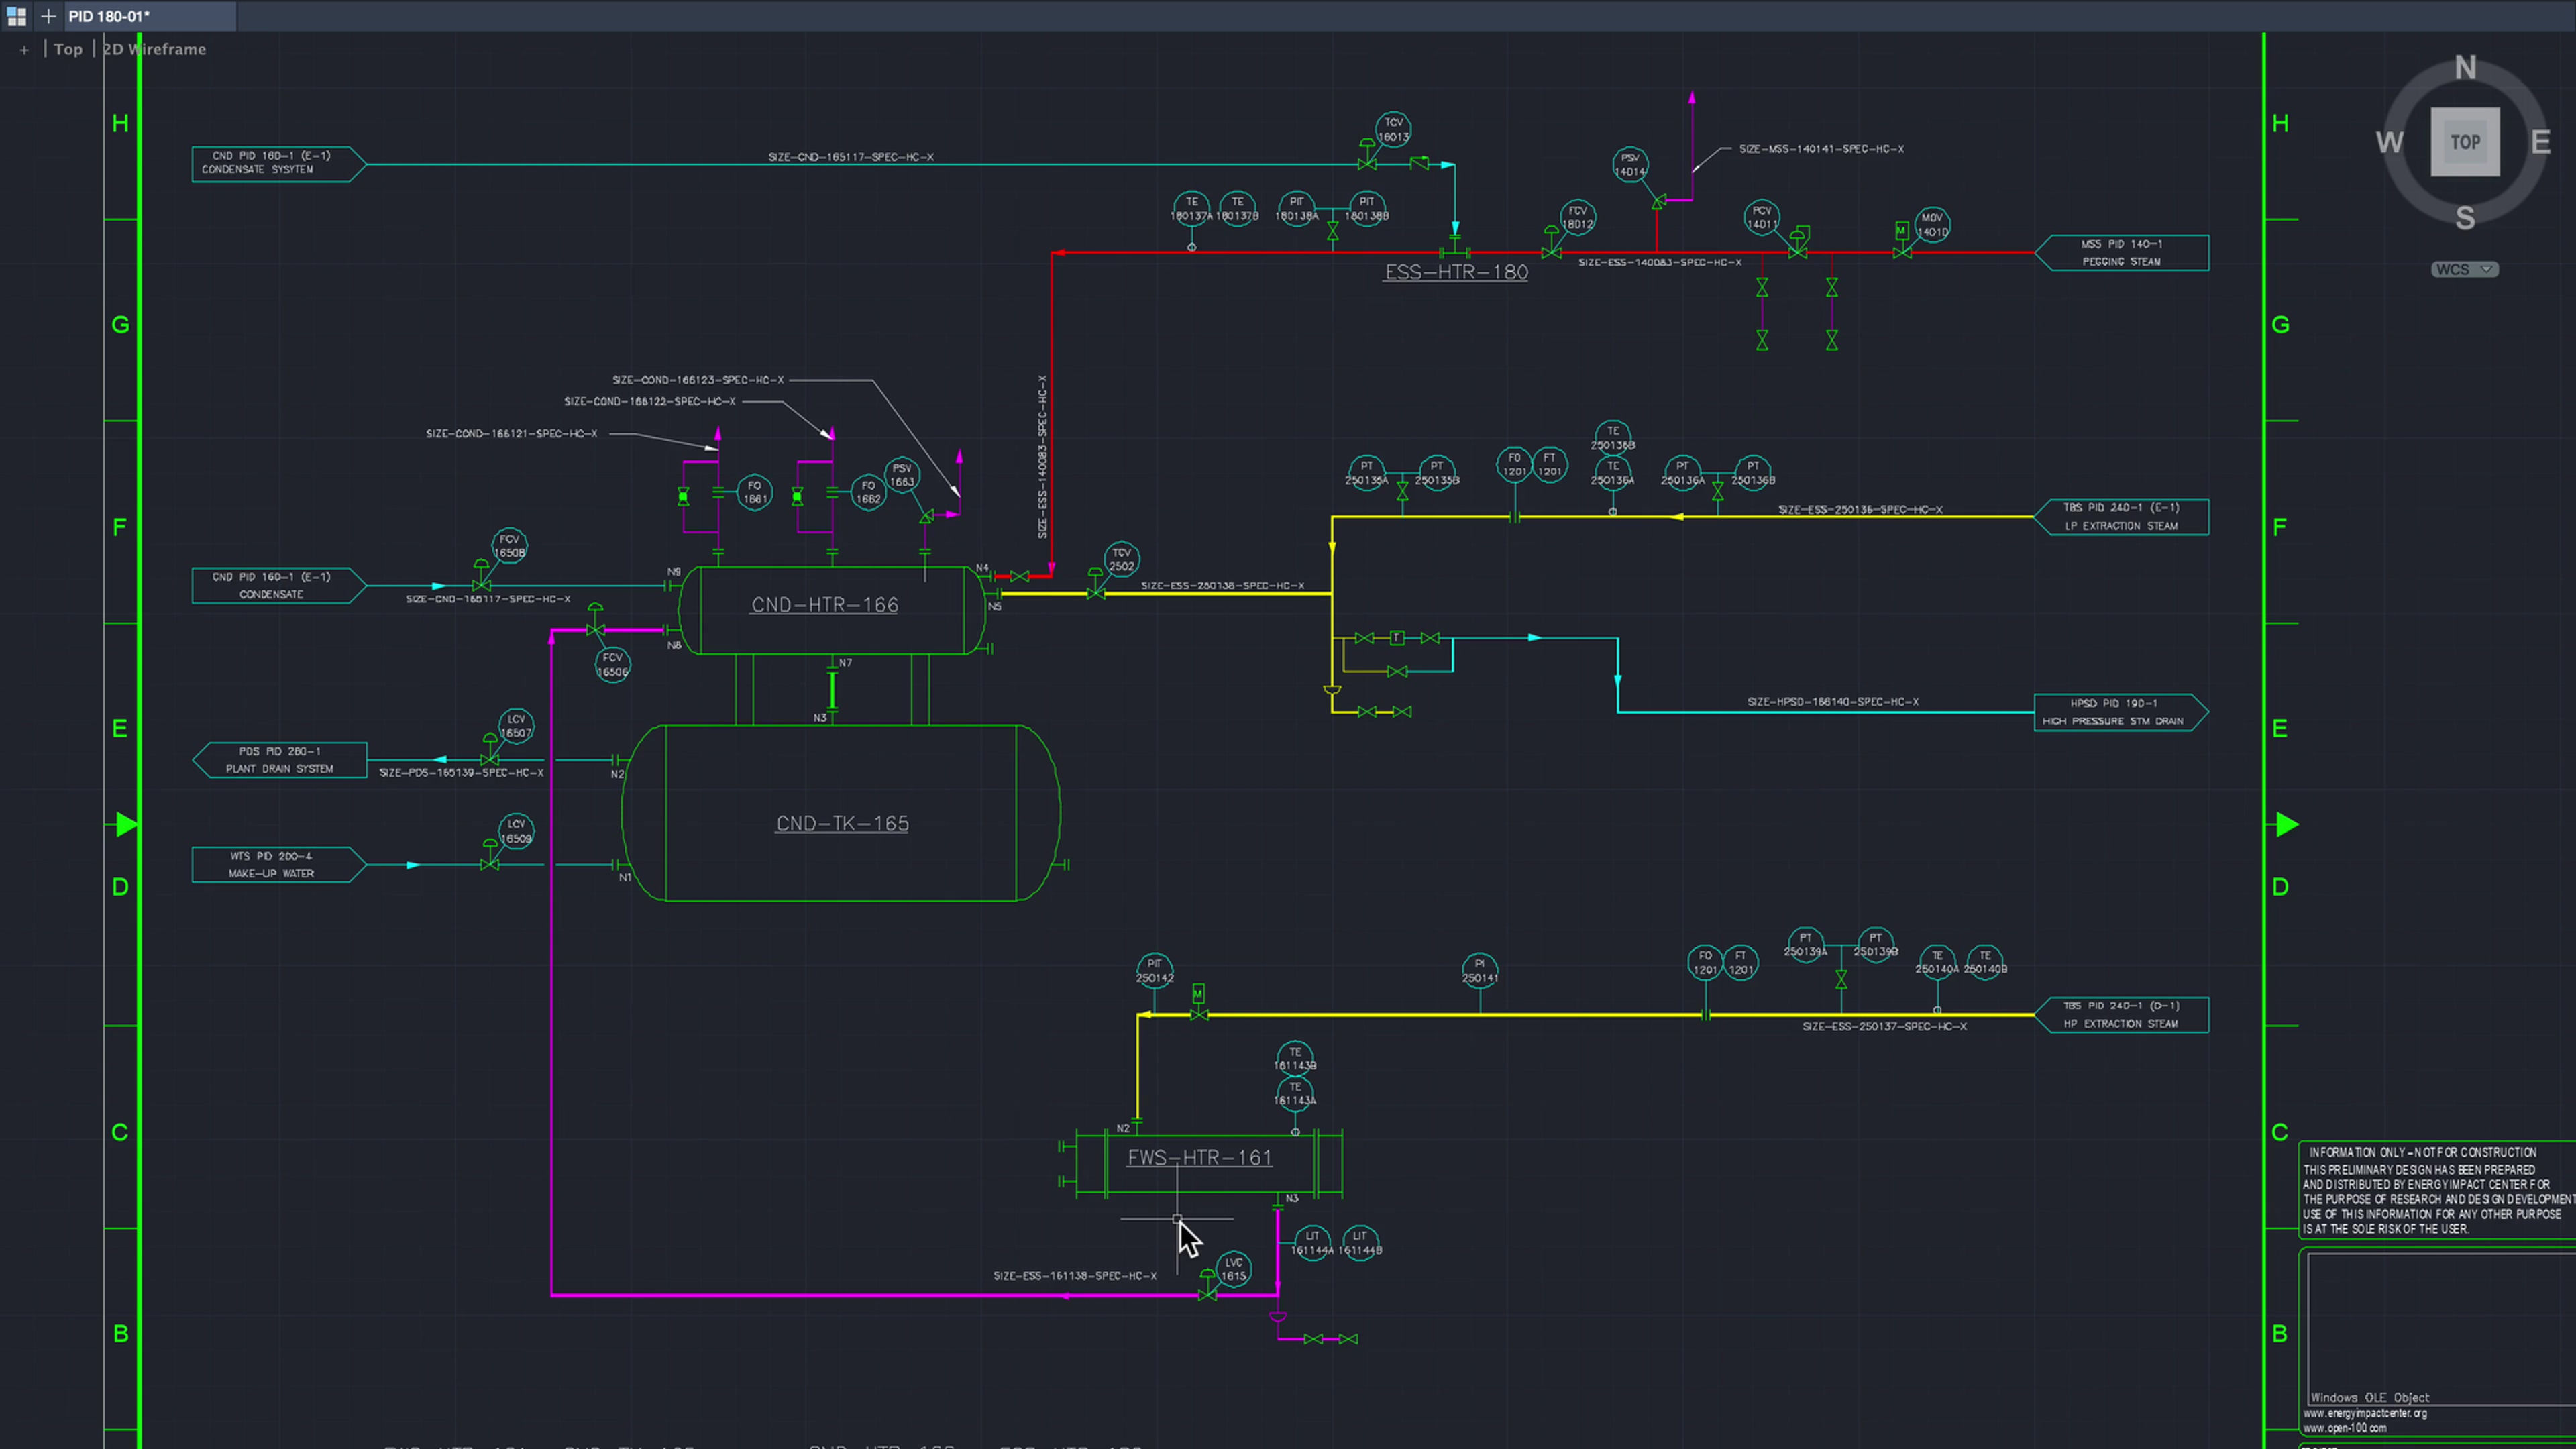Screen dimensions: 2576x1449
Task: Select the PLANT DRAIN SYSTEM off-page connector
Action: point(280,760)
